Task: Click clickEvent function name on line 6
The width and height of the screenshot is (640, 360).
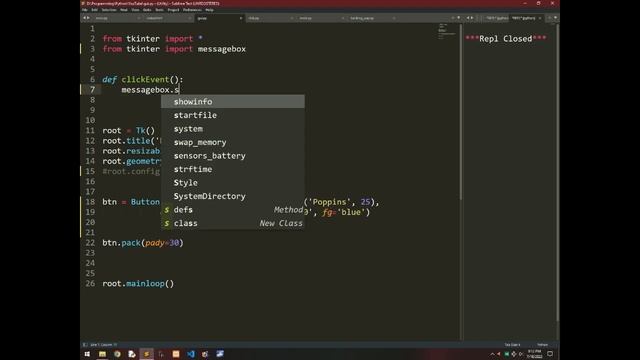Action: tap(145, 80)
